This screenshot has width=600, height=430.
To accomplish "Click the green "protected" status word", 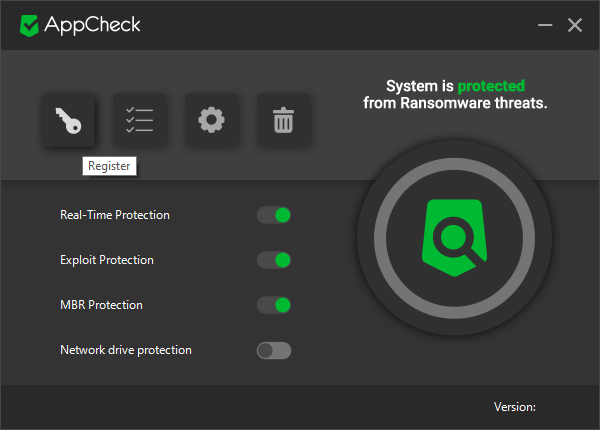I will pyautogui.click(x=491, y=86).
